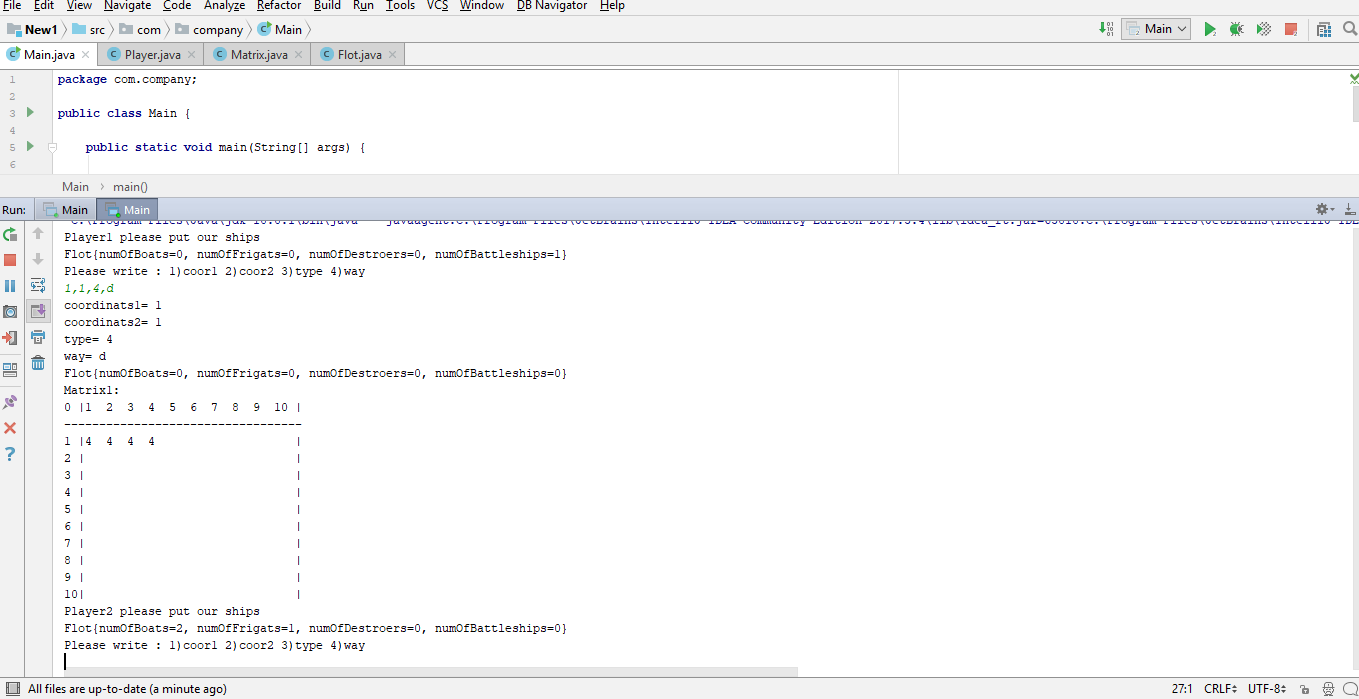Click the Exit icon in Run sidebar
The height and width of the screenshot is (699, 1359).
(x=10, y=338)
